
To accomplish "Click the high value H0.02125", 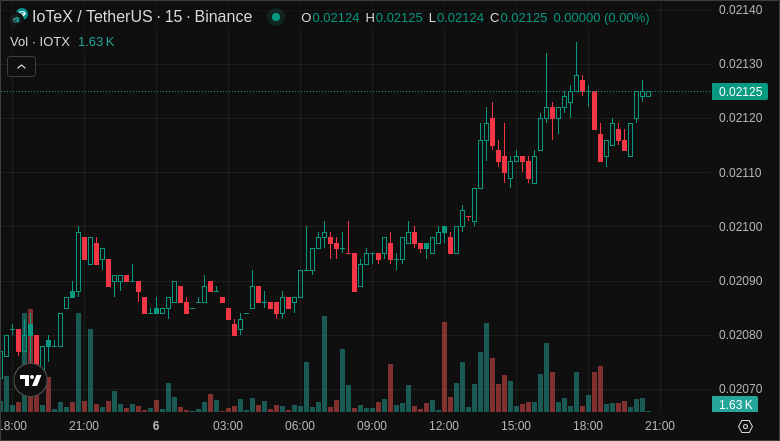I will (394, 18).
